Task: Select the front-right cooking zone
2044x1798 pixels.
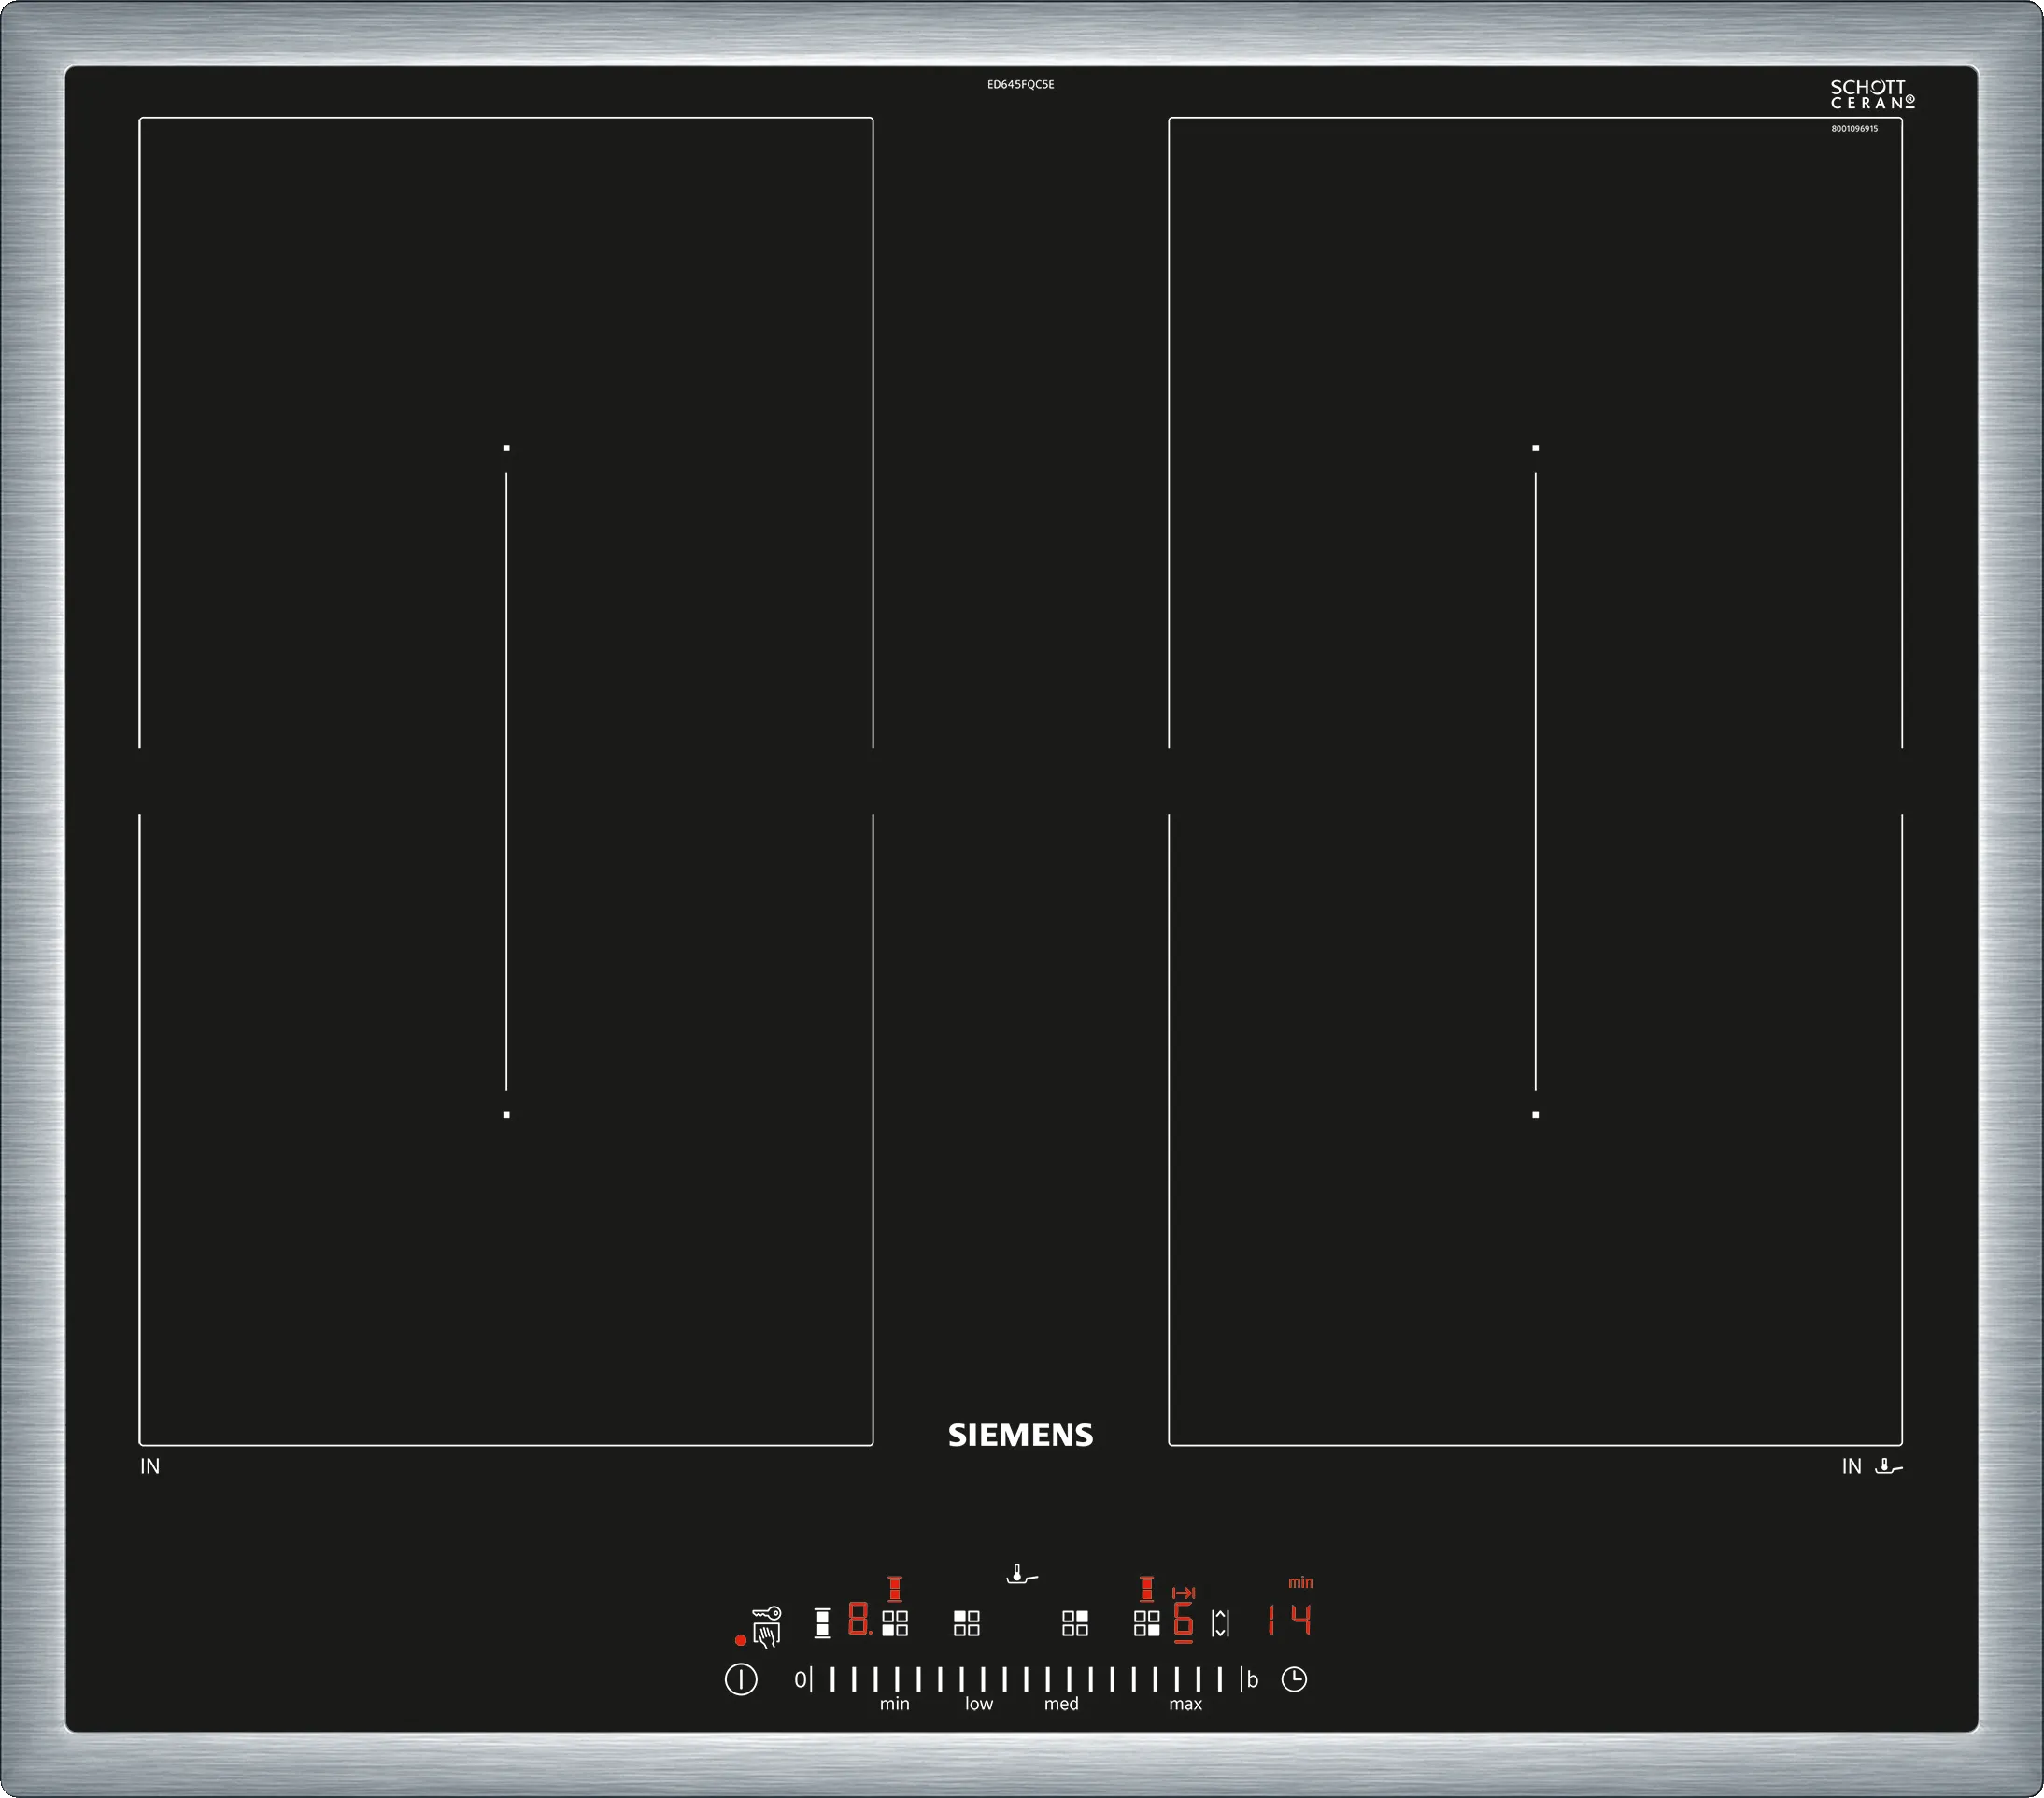Action: point(1147,1623)
